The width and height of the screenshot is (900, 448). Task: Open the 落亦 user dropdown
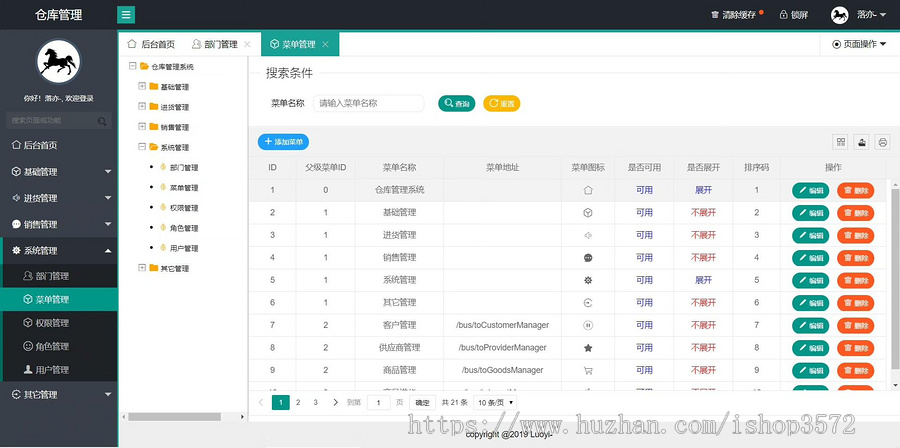[871, 15]
